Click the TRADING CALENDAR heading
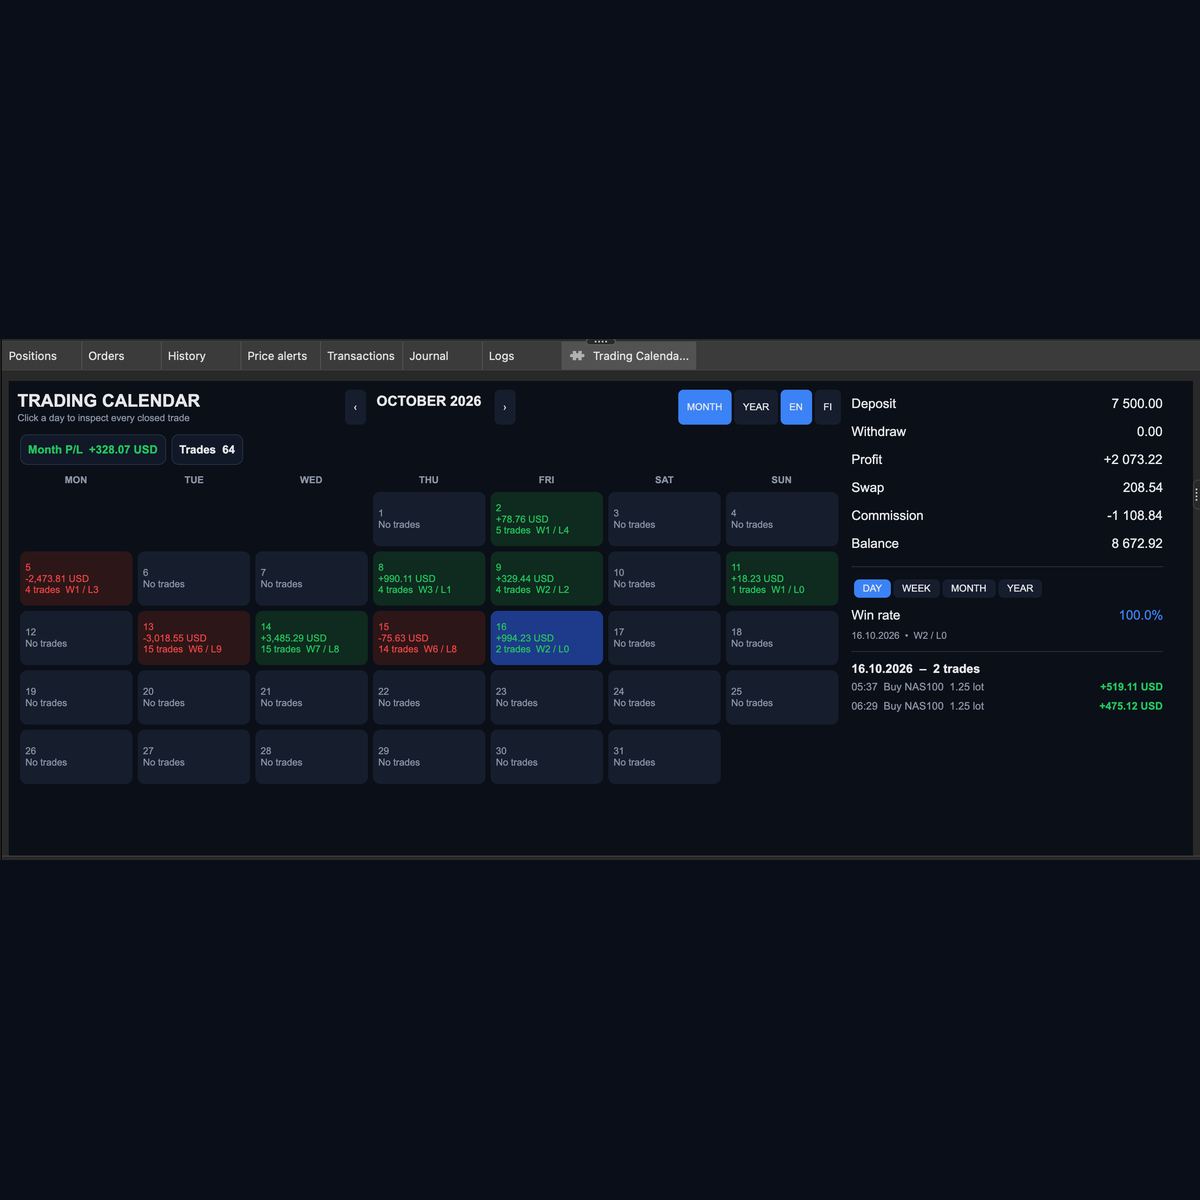Viewport: 1200px width, 1200px height. click(109, 401)
